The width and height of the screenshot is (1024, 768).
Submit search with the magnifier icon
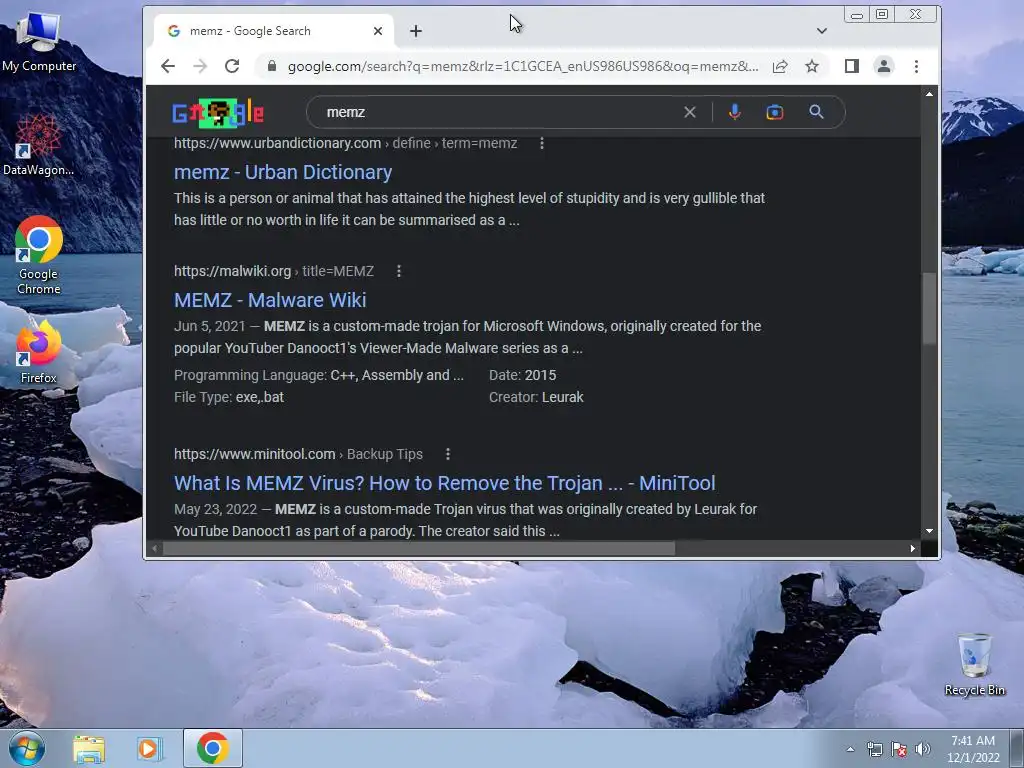pos(816,112)
